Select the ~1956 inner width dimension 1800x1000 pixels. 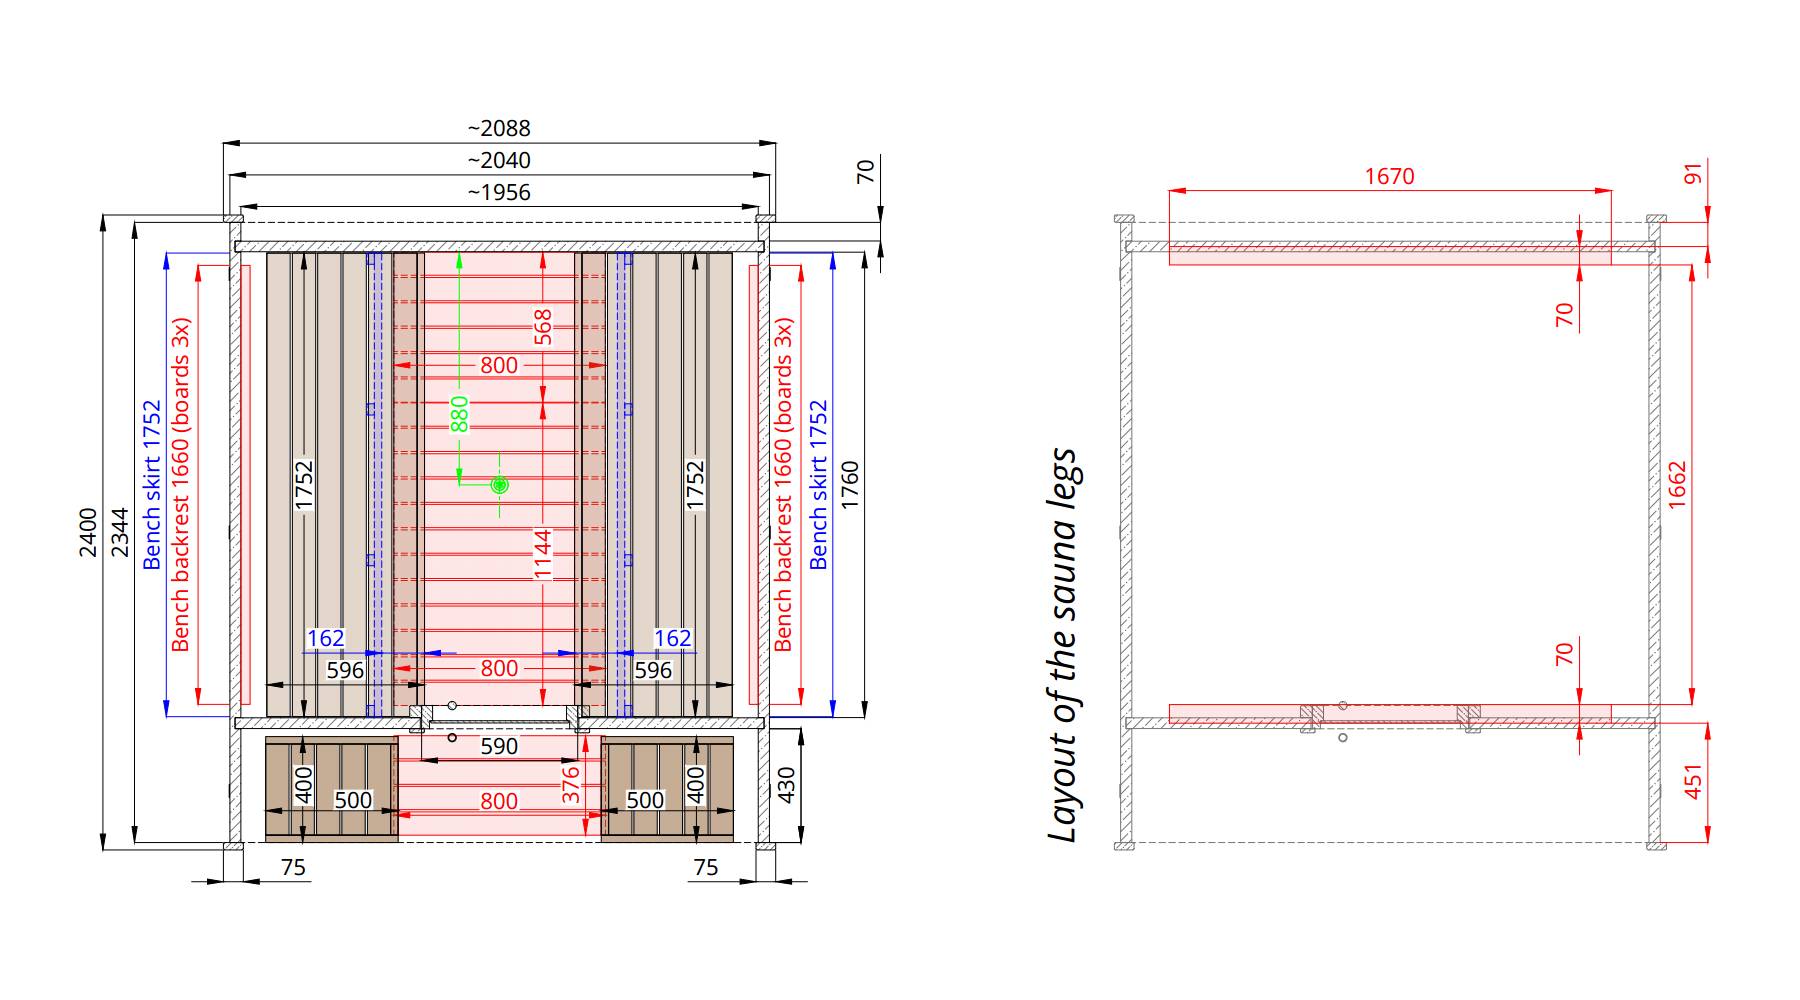(499, 193)
